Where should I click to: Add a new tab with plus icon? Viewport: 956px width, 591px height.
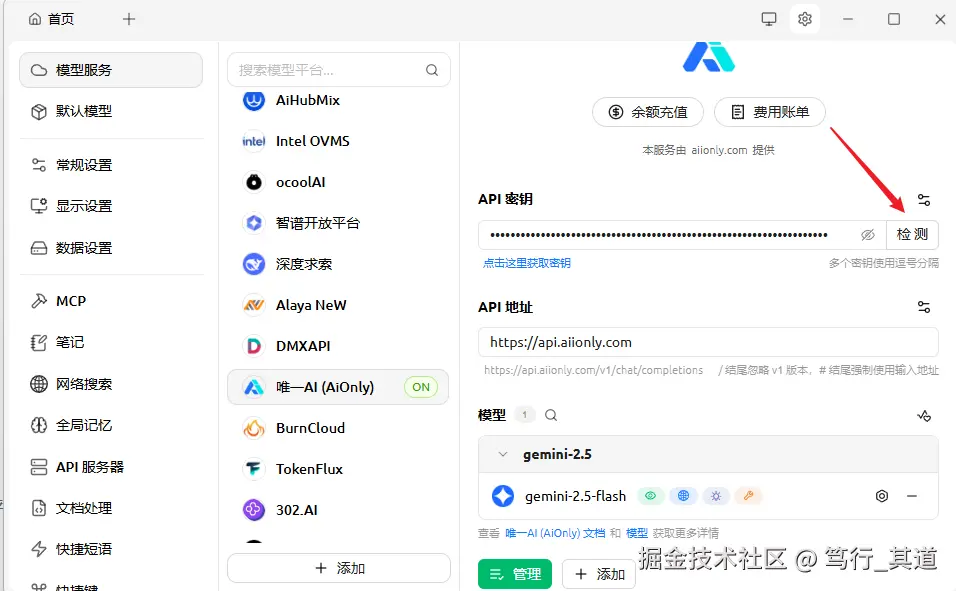(129, 19)
